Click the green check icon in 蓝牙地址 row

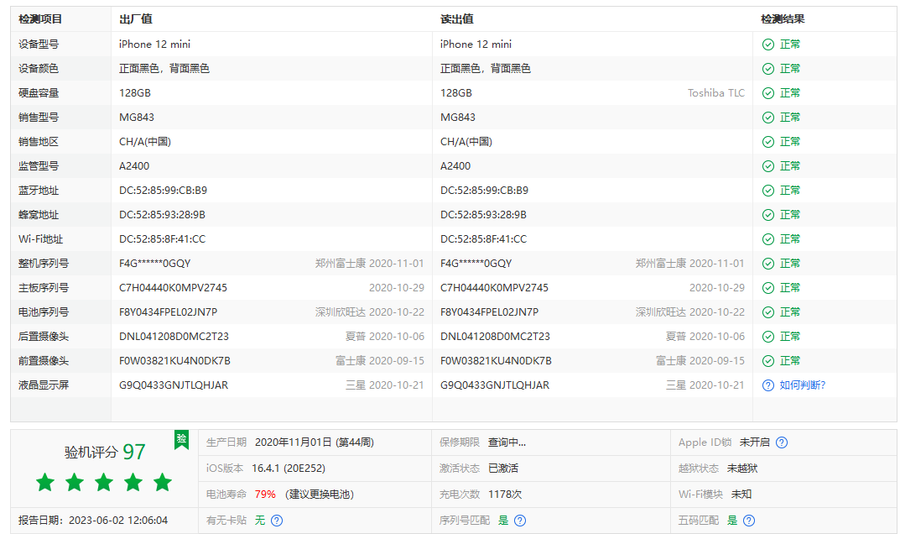click(x=768, y=191)
